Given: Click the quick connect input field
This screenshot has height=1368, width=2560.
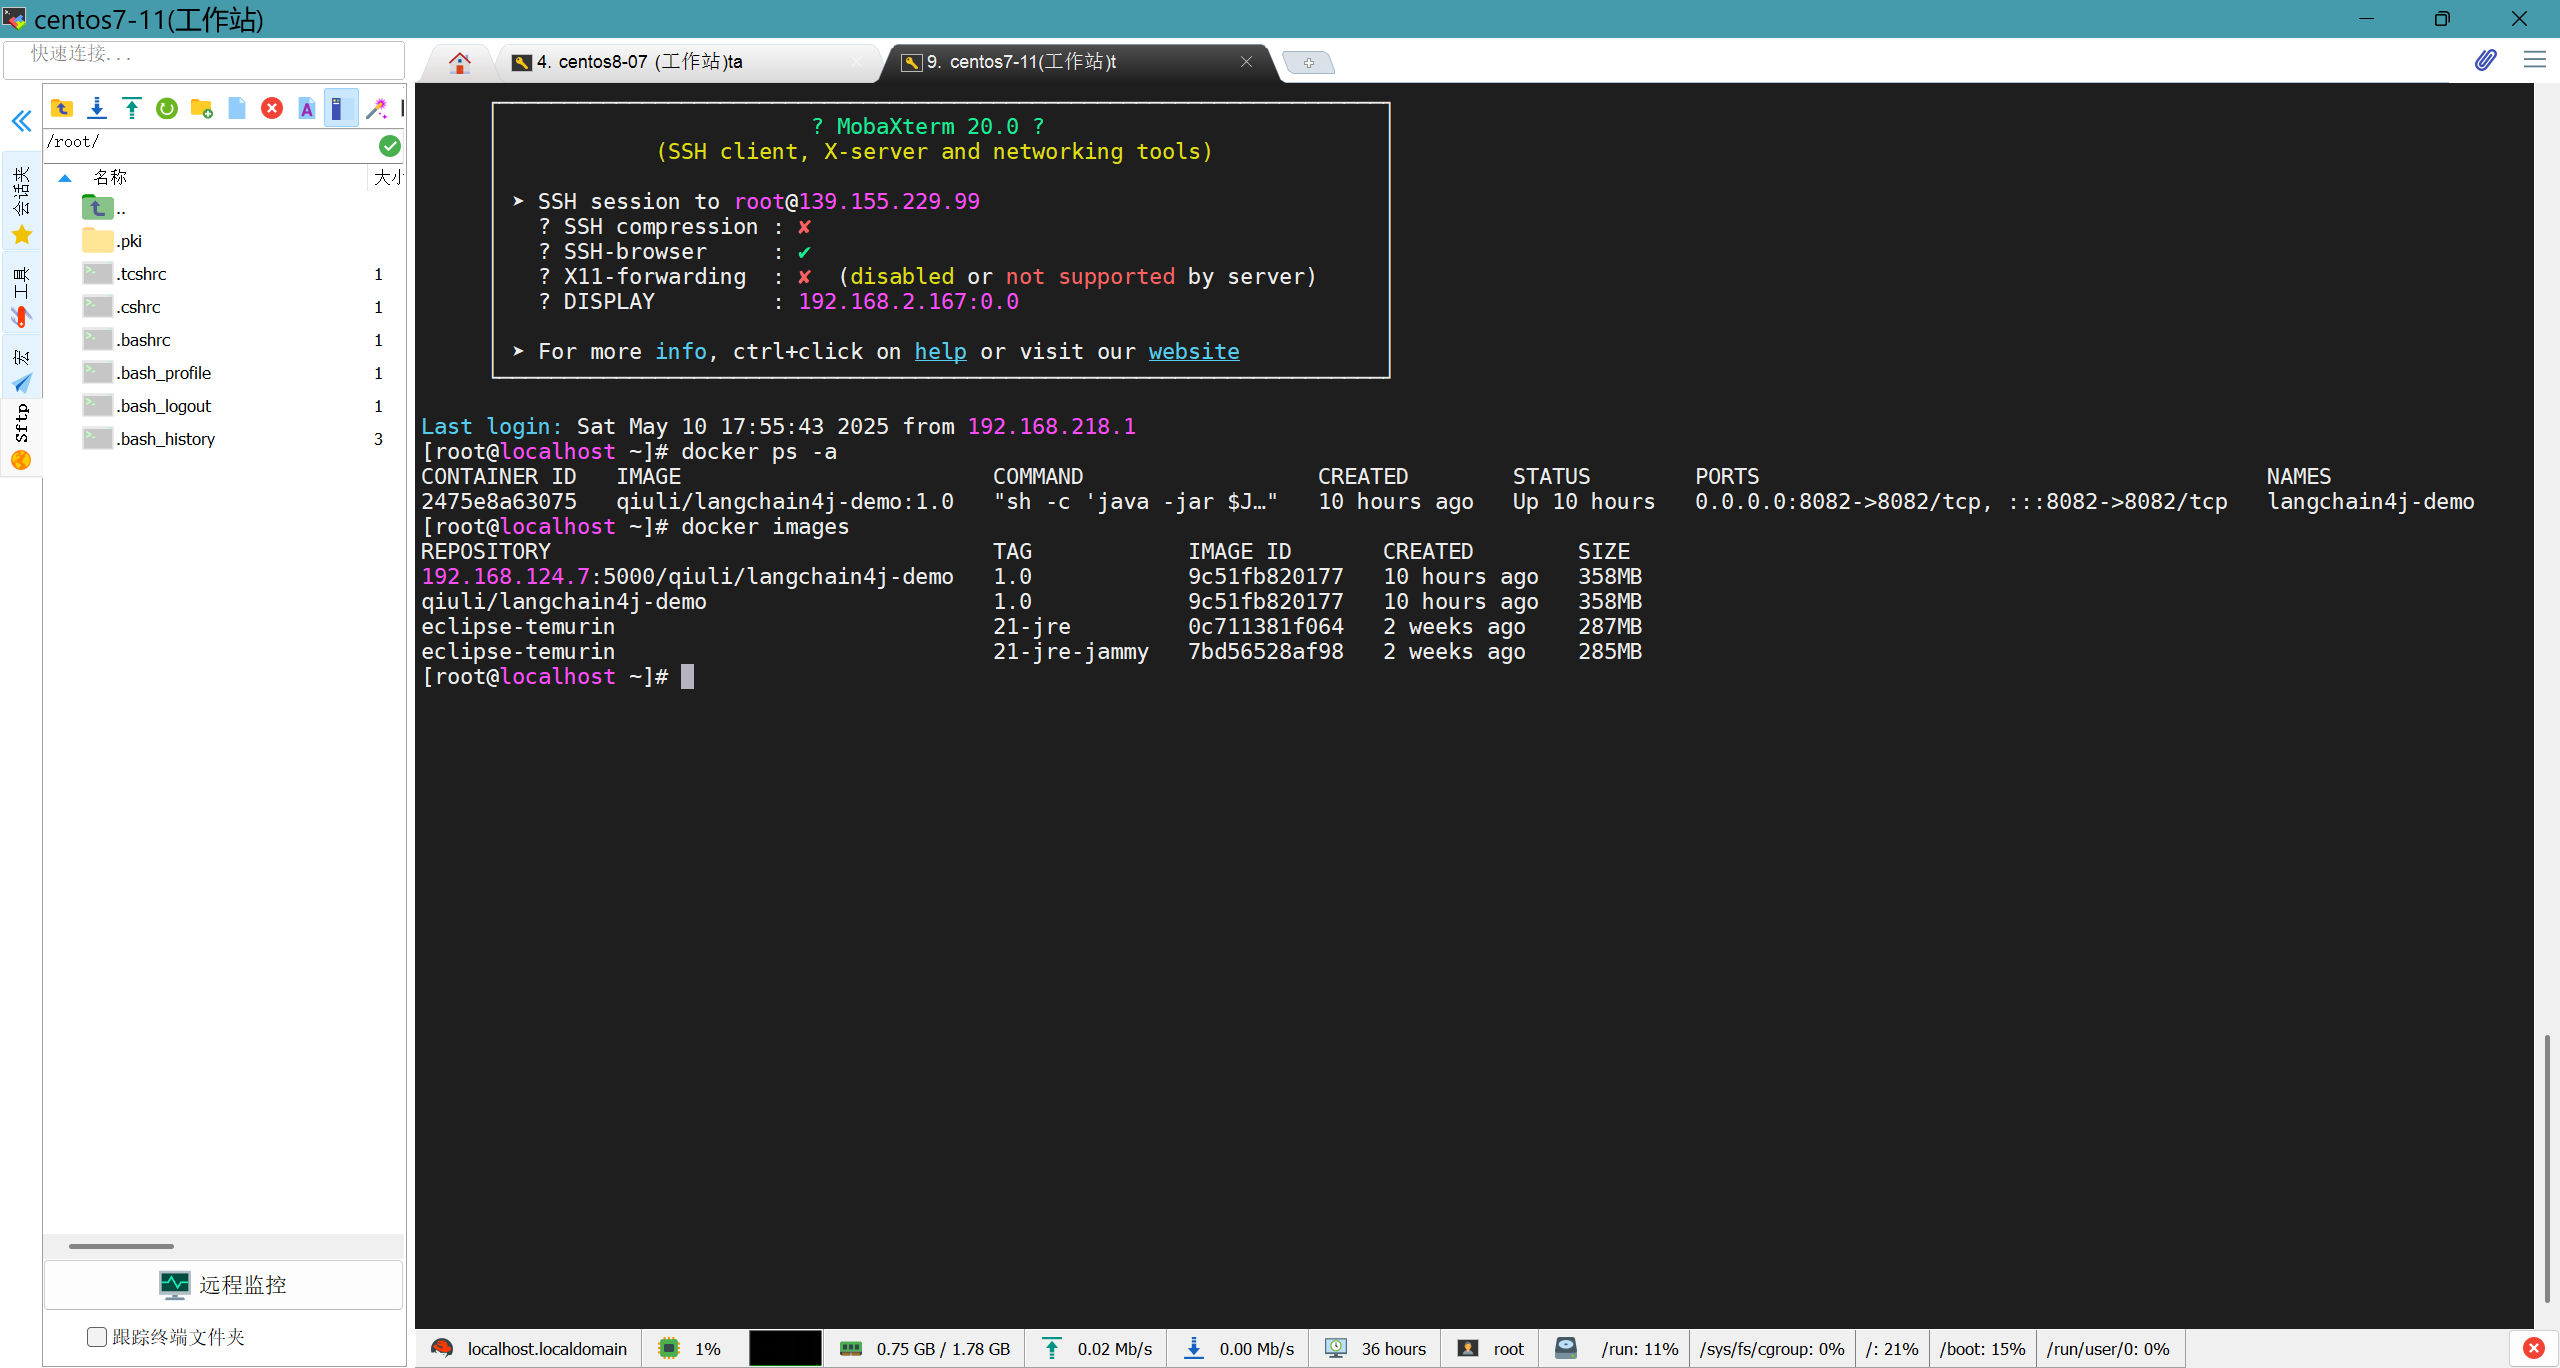Looking at the screenshot, I should click(x=205, y=55).
